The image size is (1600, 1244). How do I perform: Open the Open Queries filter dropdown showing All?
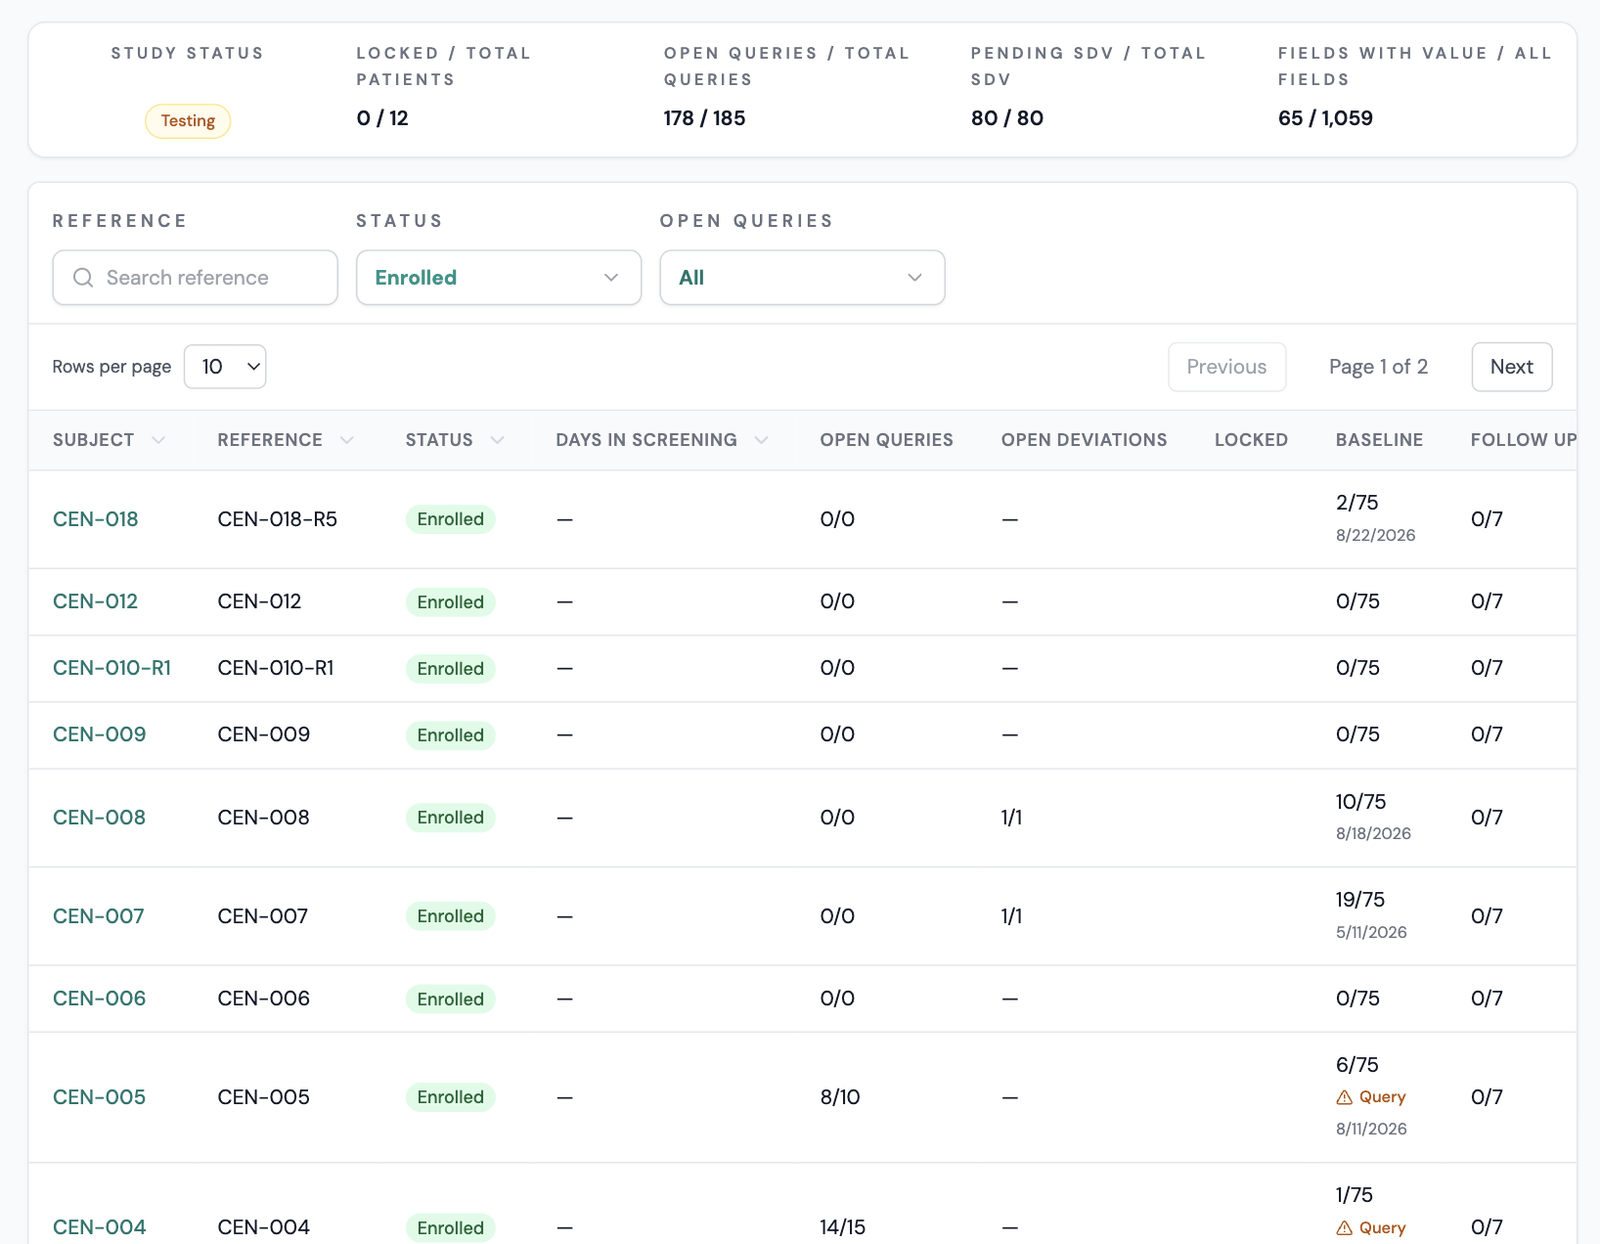pos(802,278)
